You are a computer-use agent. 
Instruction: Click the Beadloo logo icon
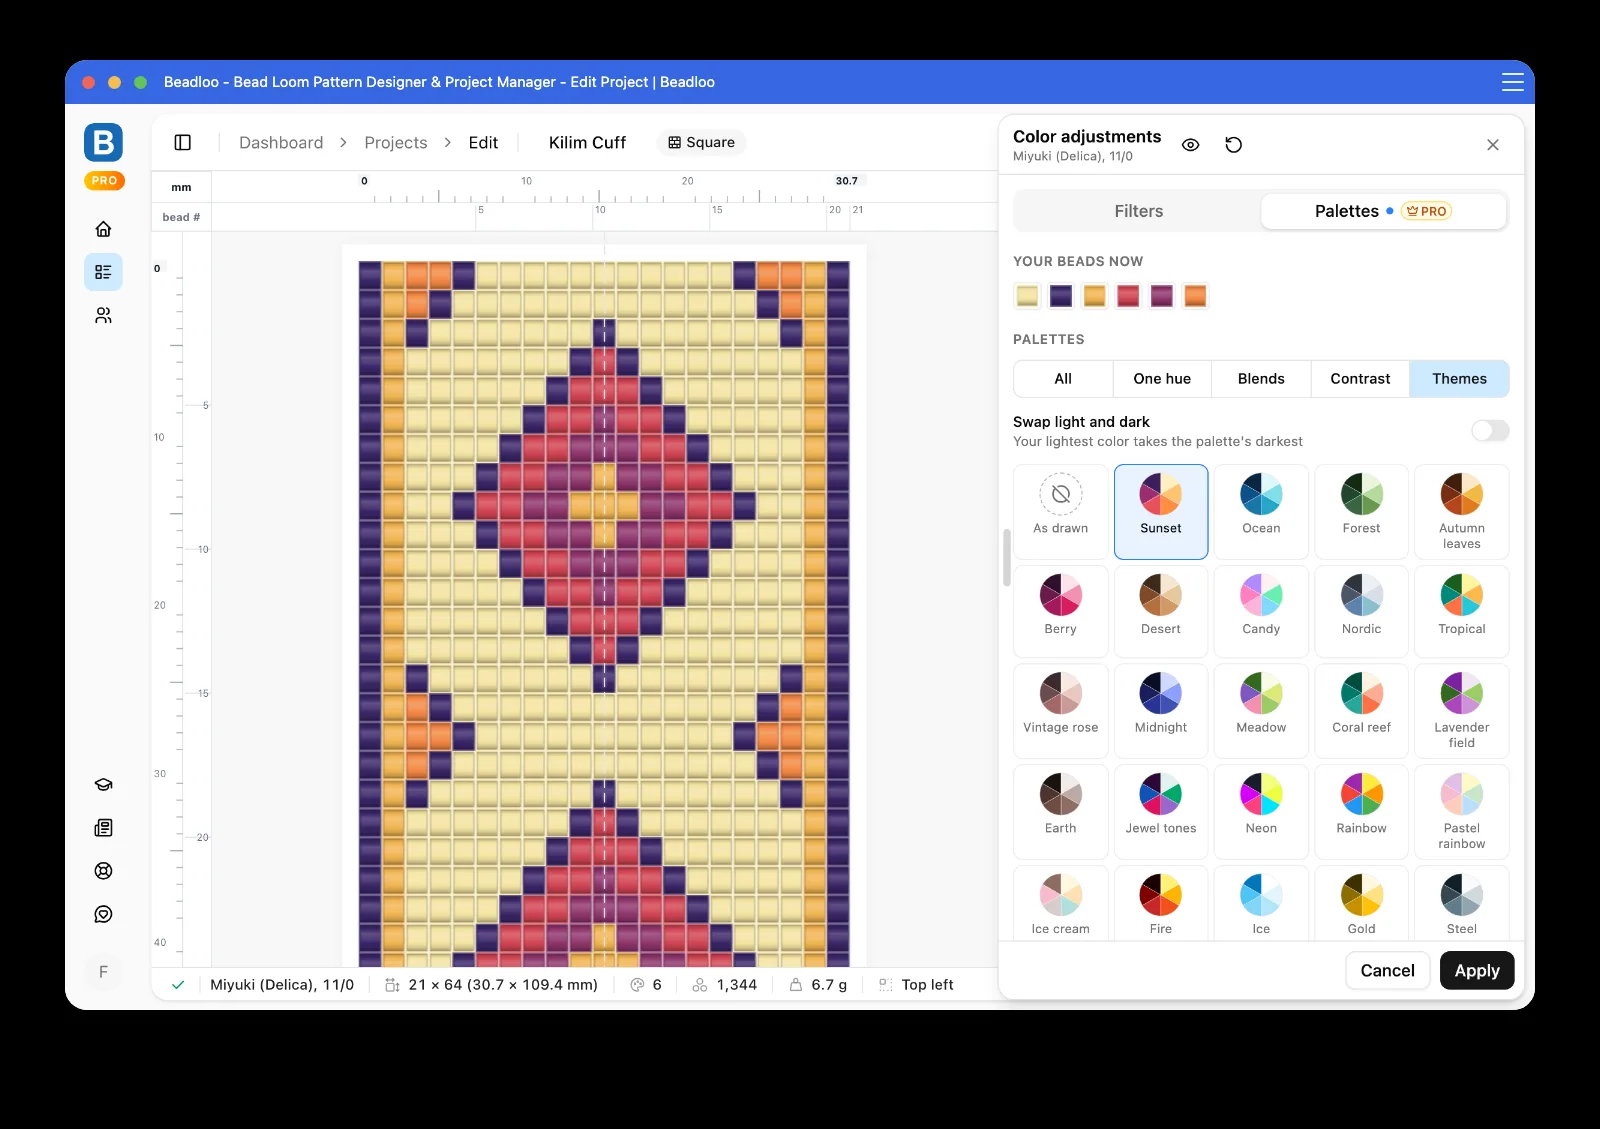(103, 143)
